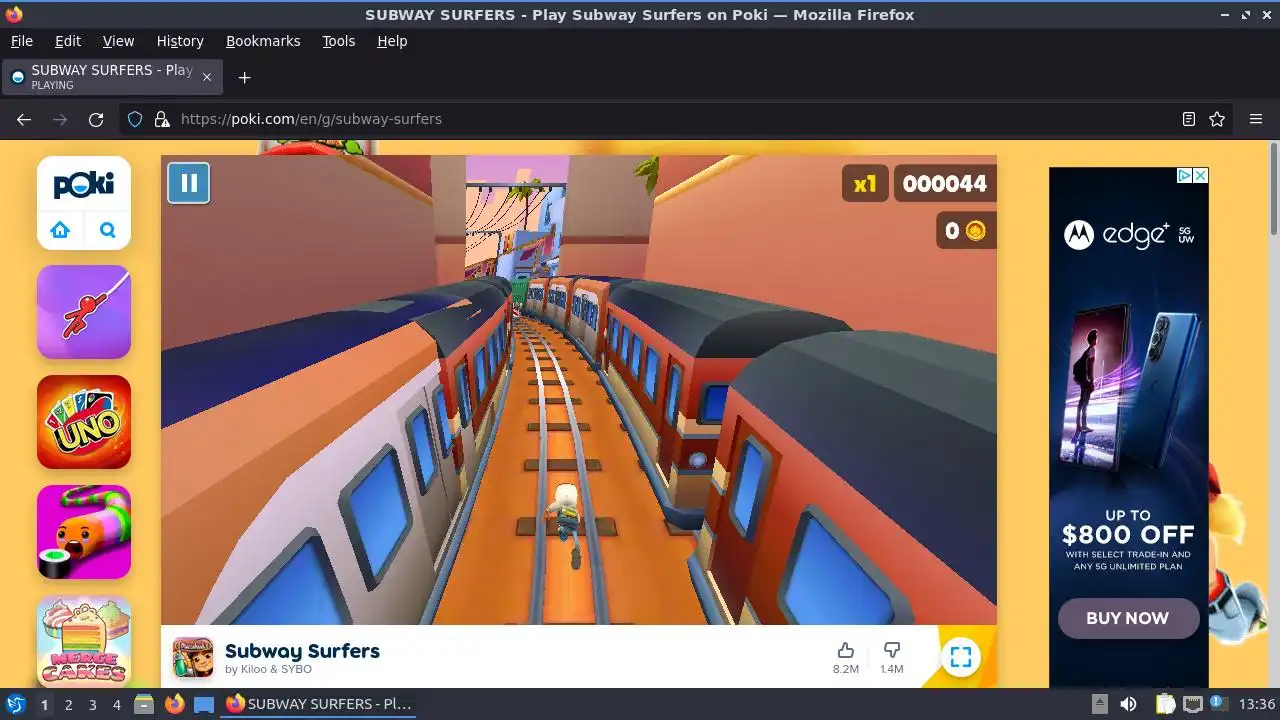Screen dimensions: 1280x720
Task: Toggle reader view icon
Action: (1189, 119)
